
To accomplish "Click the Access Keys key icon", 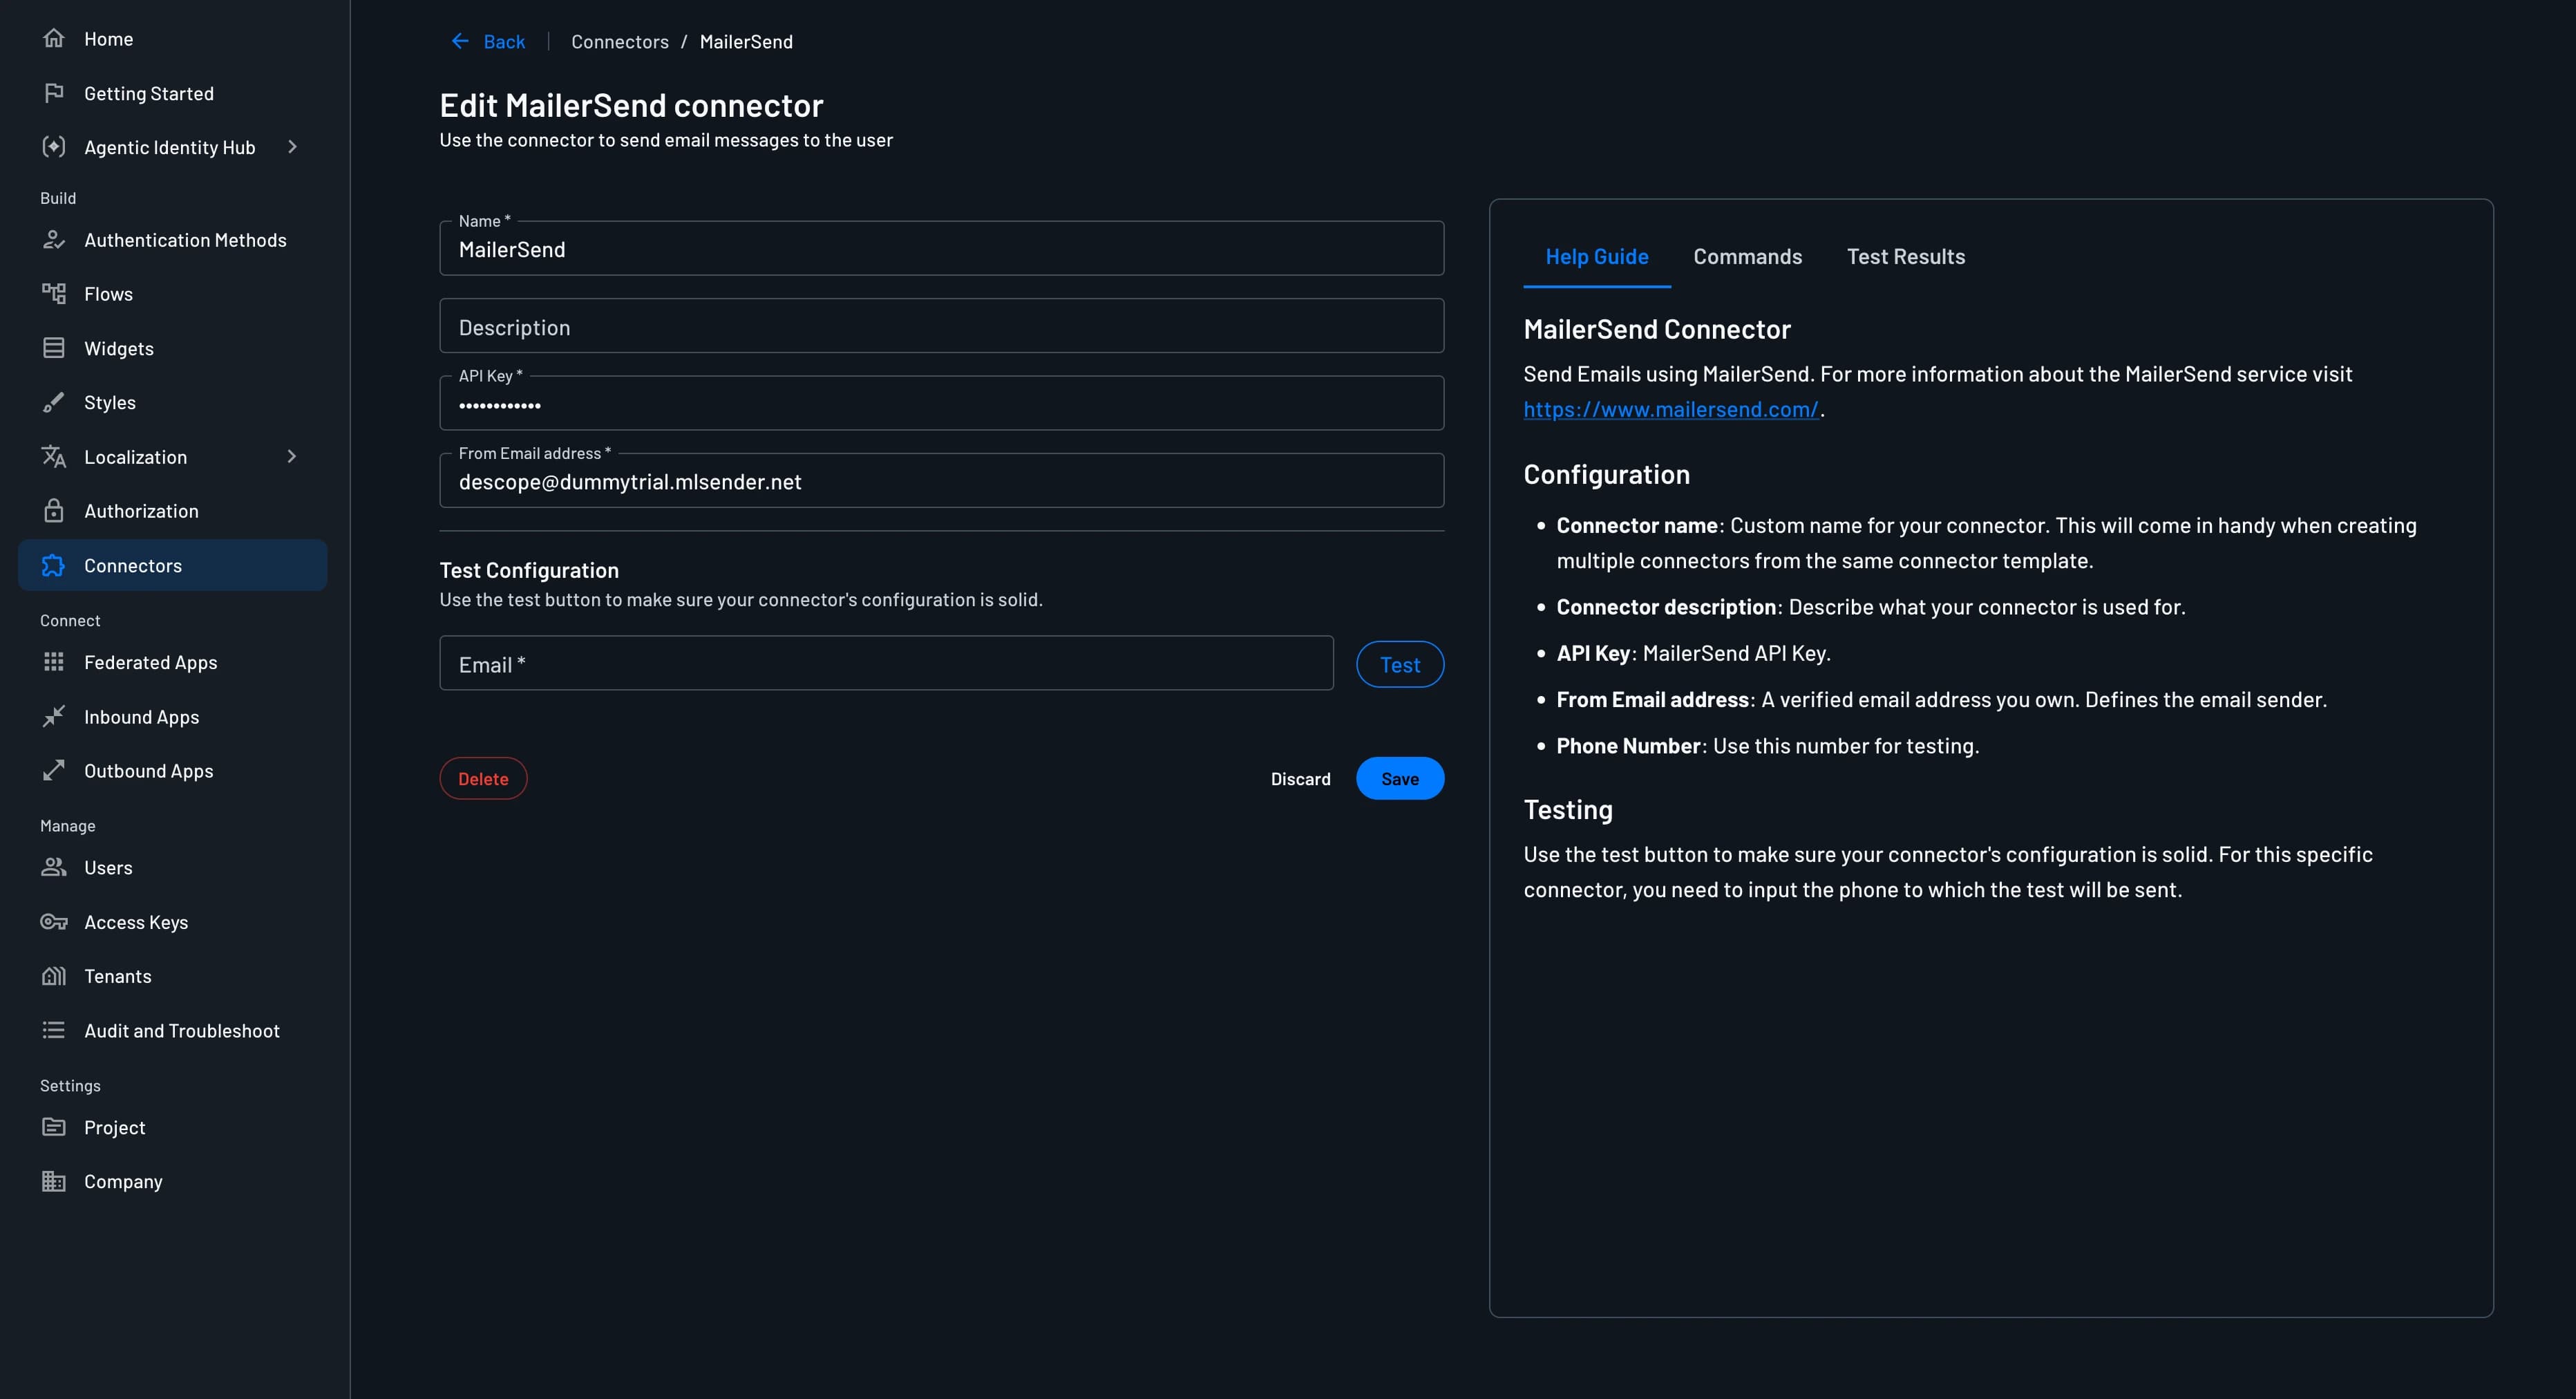I will pos(54,922).
